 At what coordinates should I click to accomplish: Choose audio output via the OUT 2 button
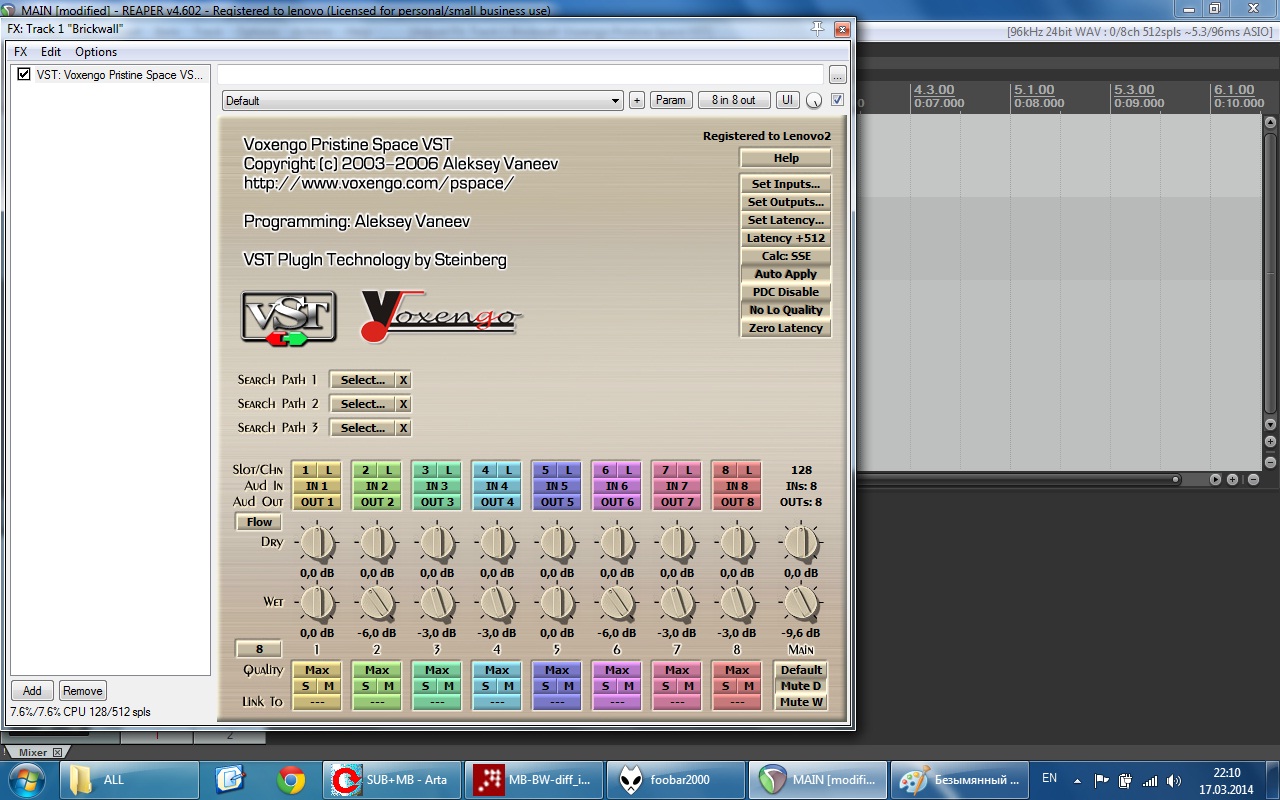point(377,502)
